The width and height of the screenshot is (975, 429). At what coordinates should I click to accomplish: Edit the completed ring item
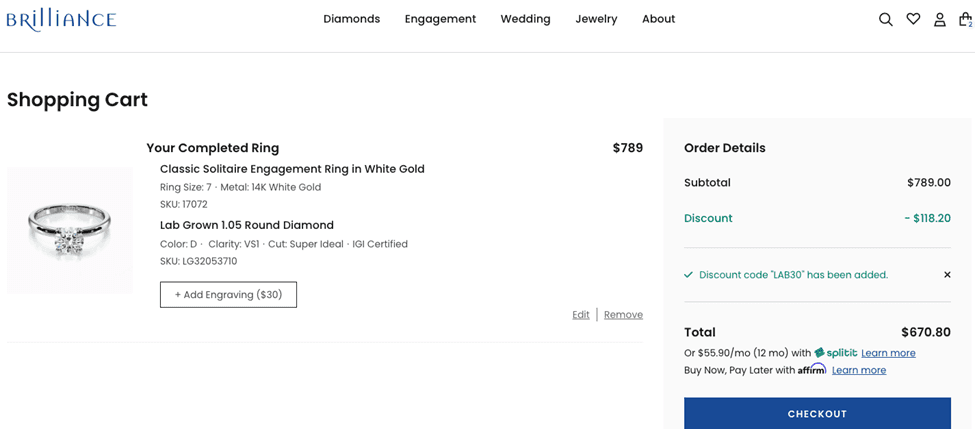(580, 315)
